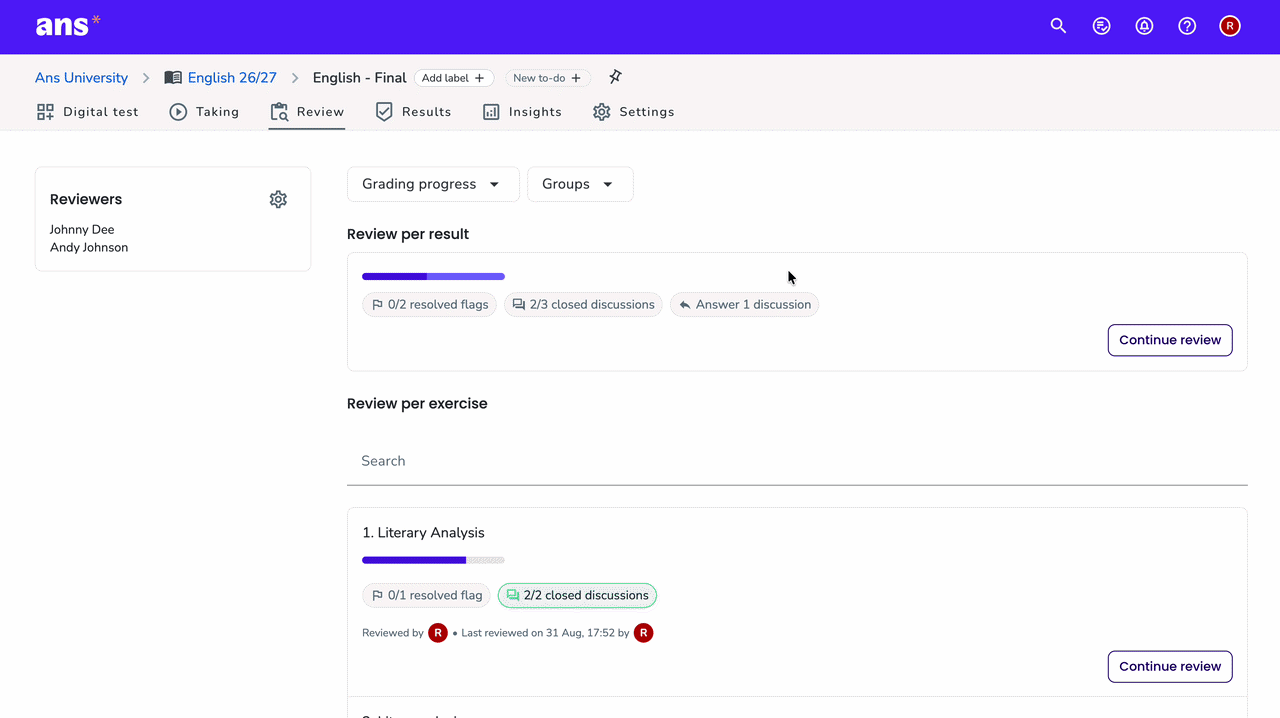Click the 2/2 closed discussions chip
Viewport: 1280px width, 718px height.
(577, 596)
